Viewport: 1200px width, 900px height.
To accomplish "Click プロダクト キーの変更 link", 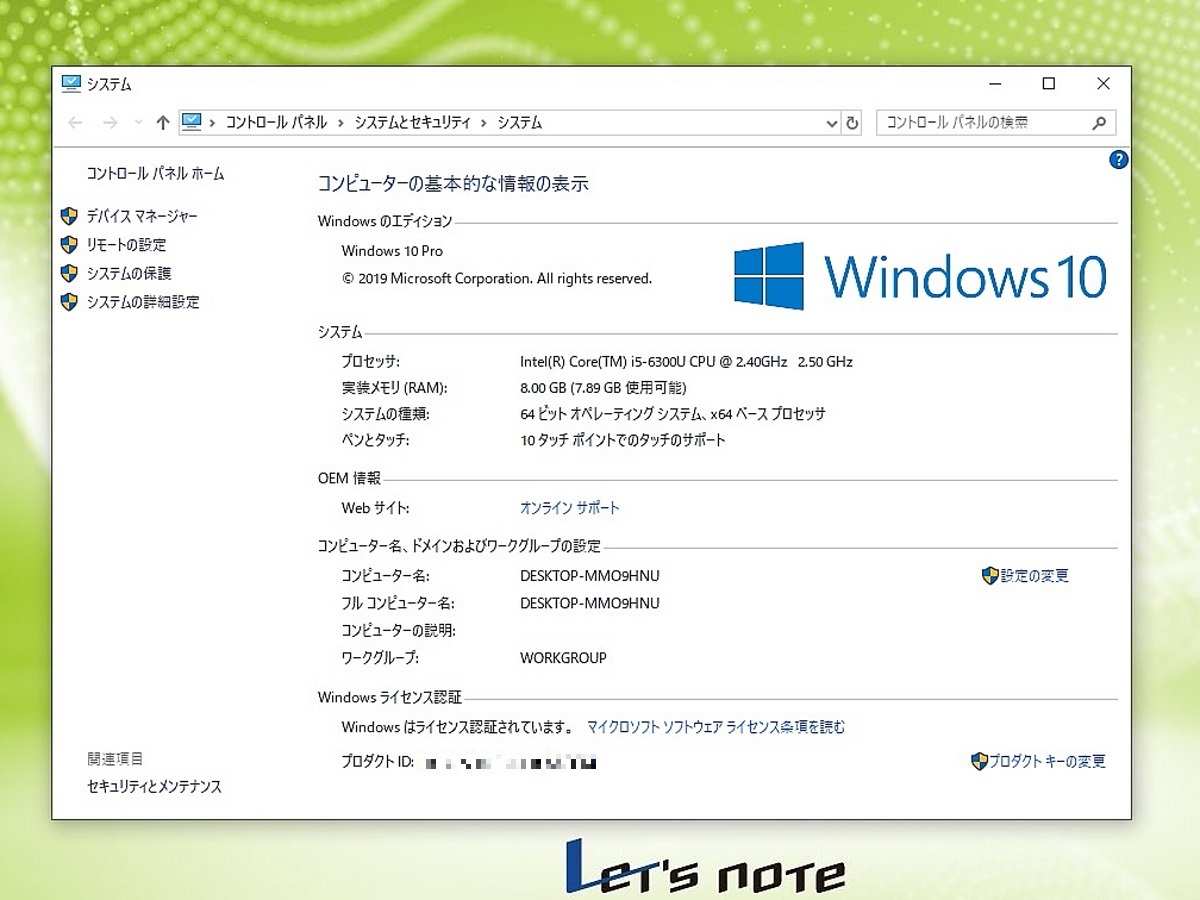I will coord(1048,762).
